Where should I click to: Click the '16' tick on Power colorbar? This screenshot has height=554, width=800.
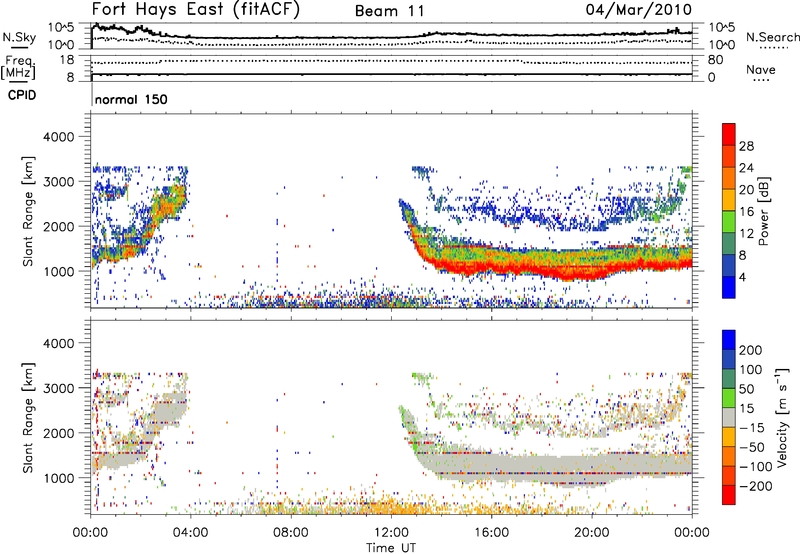tap(746, 212)
